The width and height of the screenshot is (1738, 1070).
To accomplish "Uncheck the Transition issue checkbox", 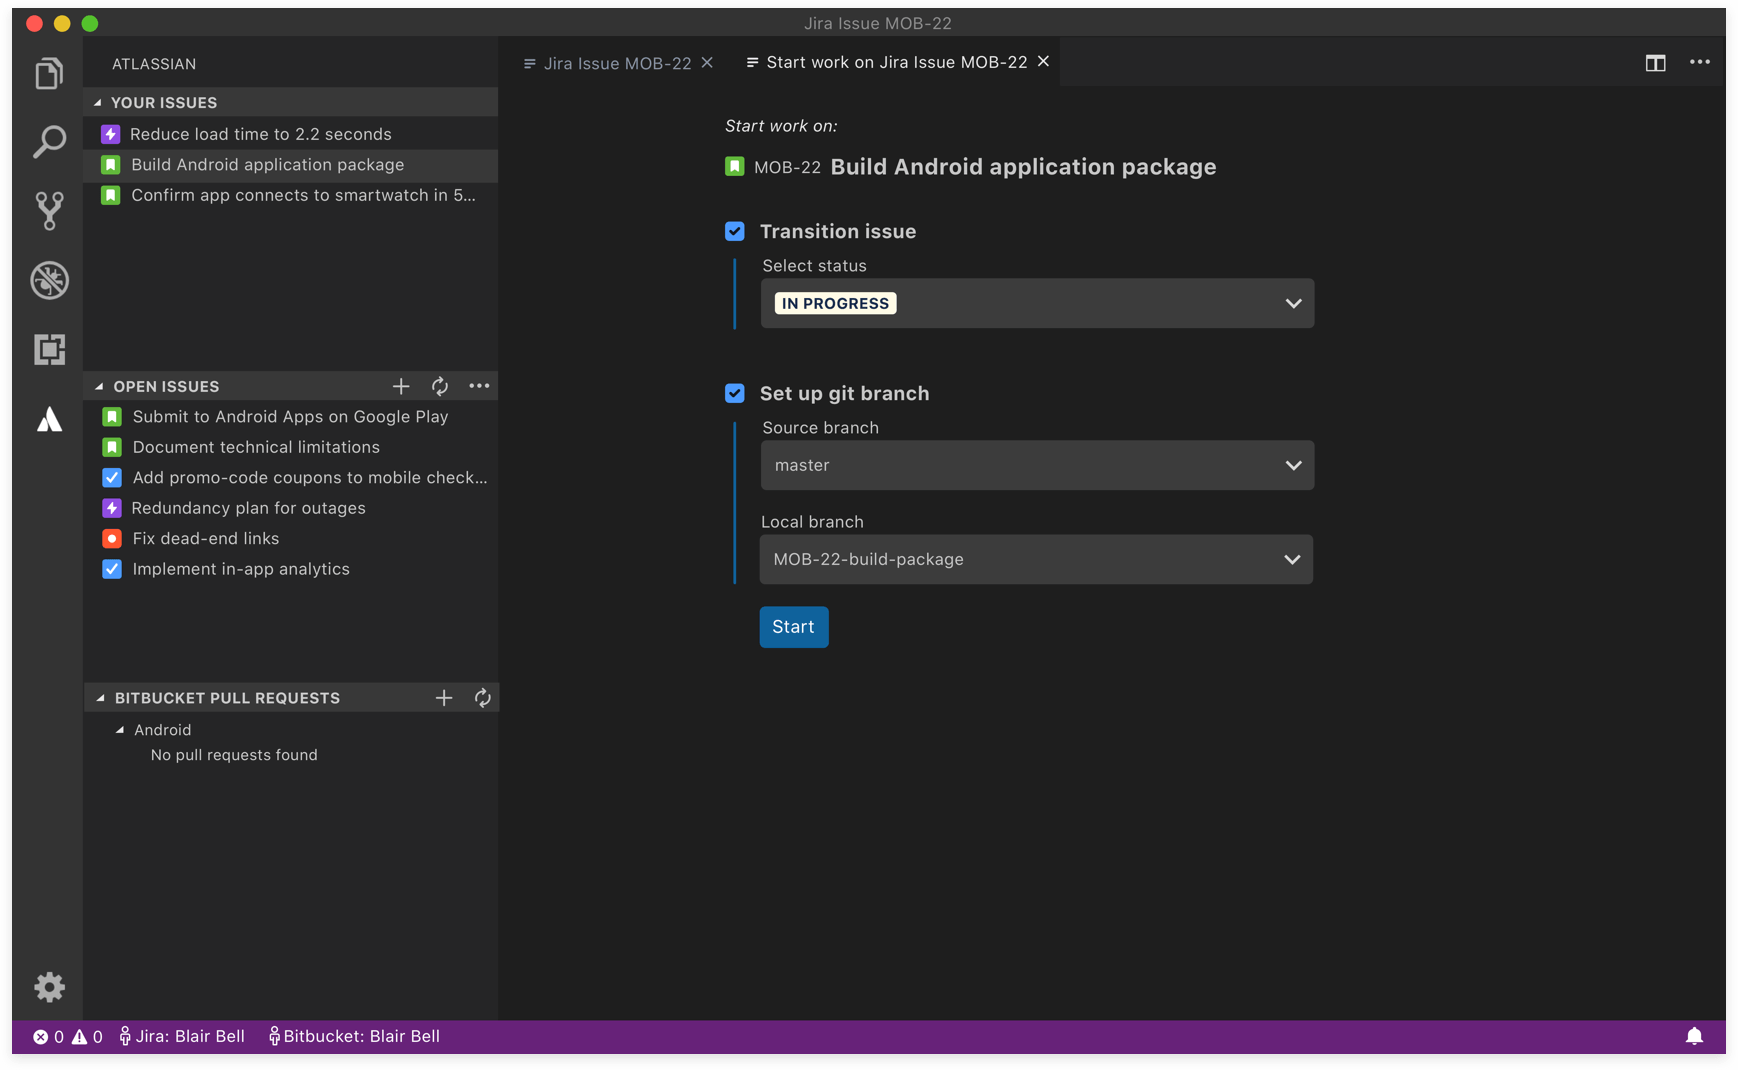I will pos(735,231).
